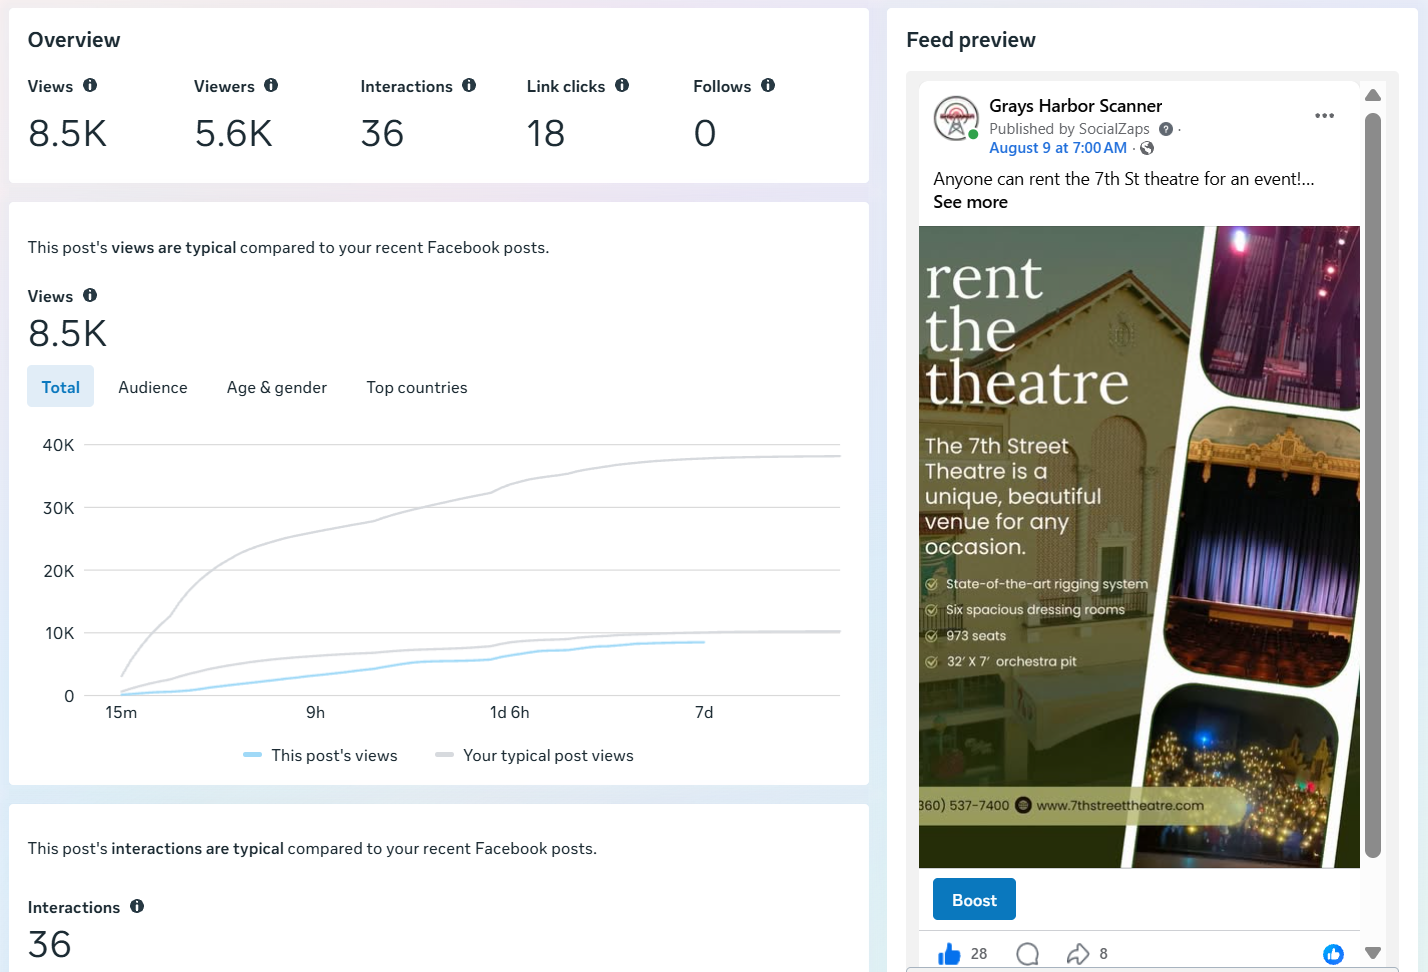Click the 28 likes count

(979, 954)
